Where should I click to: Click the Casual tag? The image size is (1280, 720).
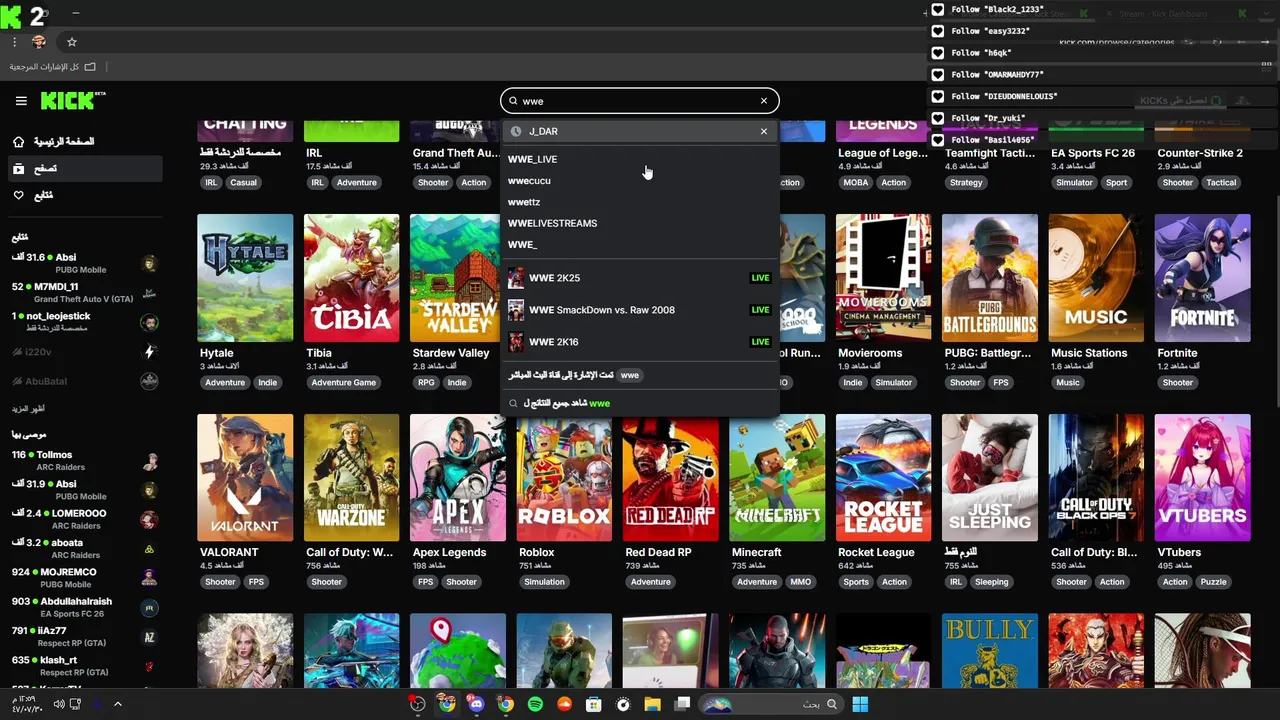243,183
